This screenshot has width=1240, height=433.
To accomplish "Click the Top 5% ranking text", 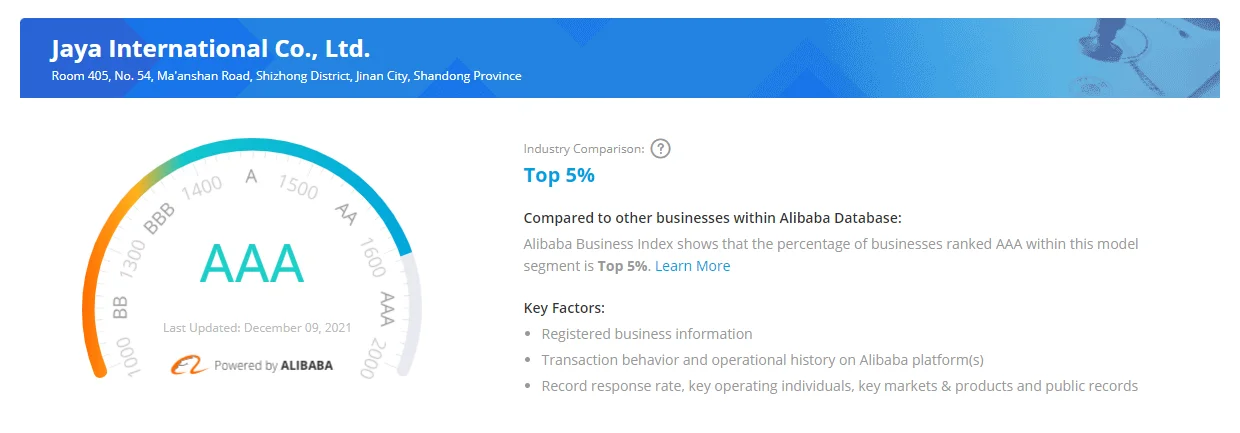I will coord(559,176).
